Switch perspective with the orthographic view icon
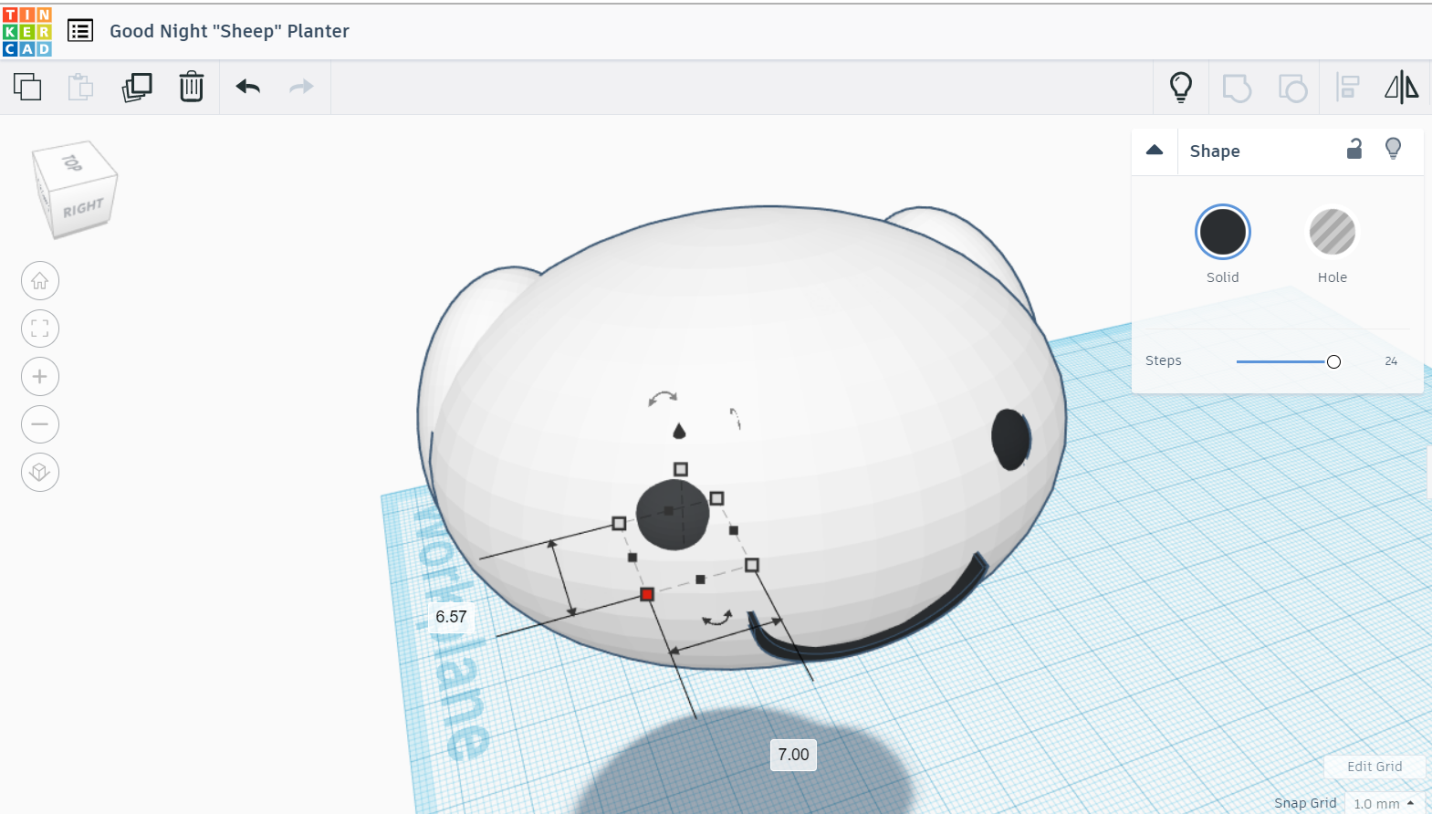Screen dimensions: 1432x814 [40, 473]
